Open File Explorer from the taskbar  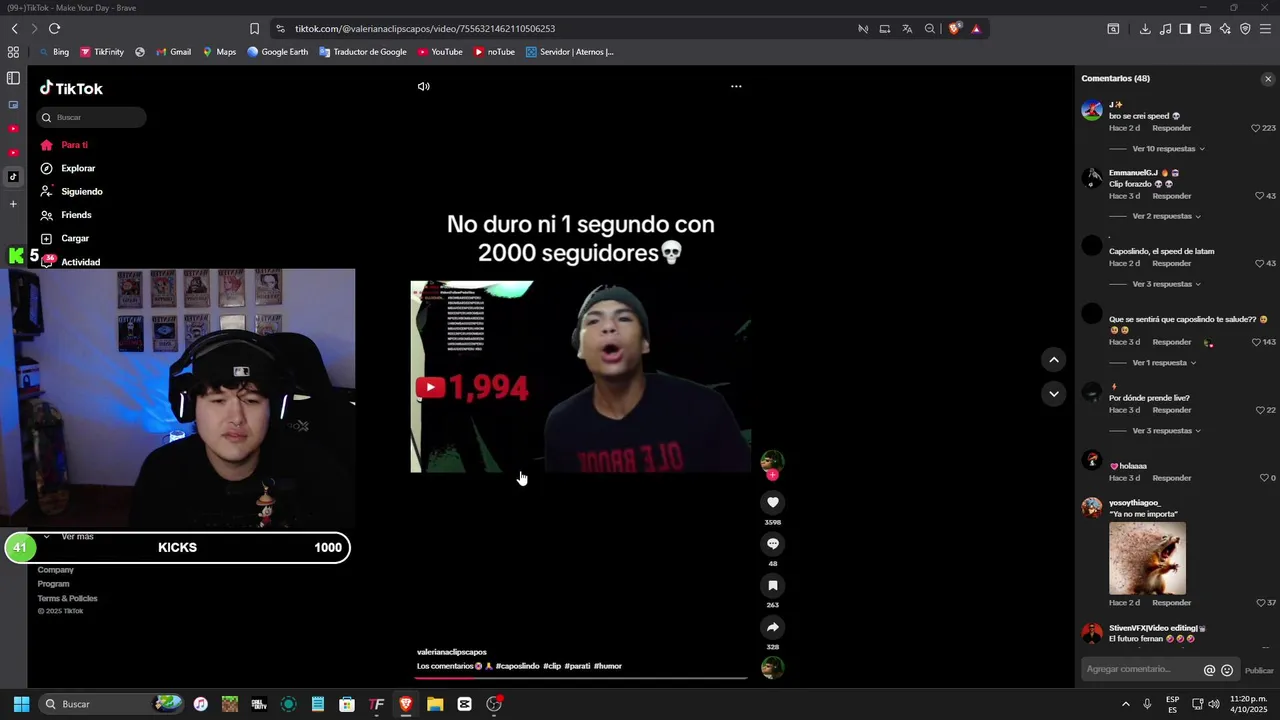coord(435,704)
